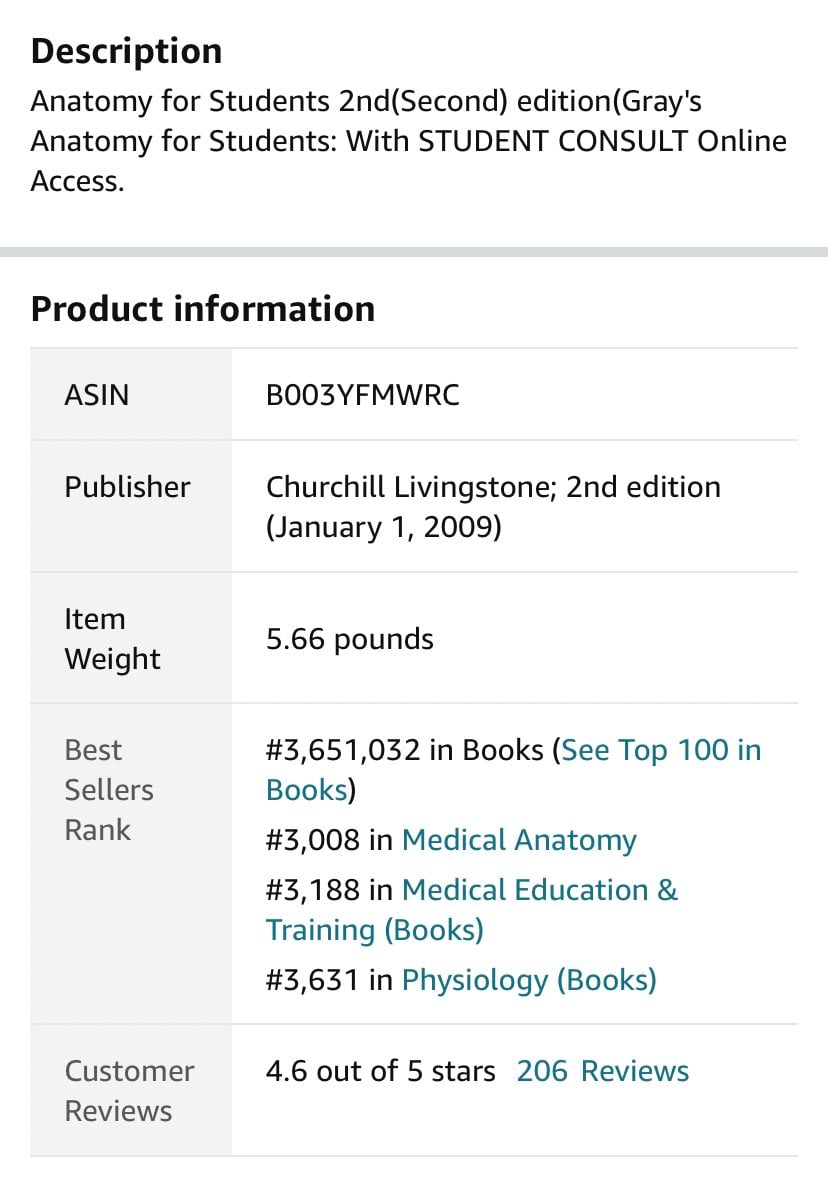Click the Description heading
The width and height of the screenshot is (828, 1184).
coord(126,51)
